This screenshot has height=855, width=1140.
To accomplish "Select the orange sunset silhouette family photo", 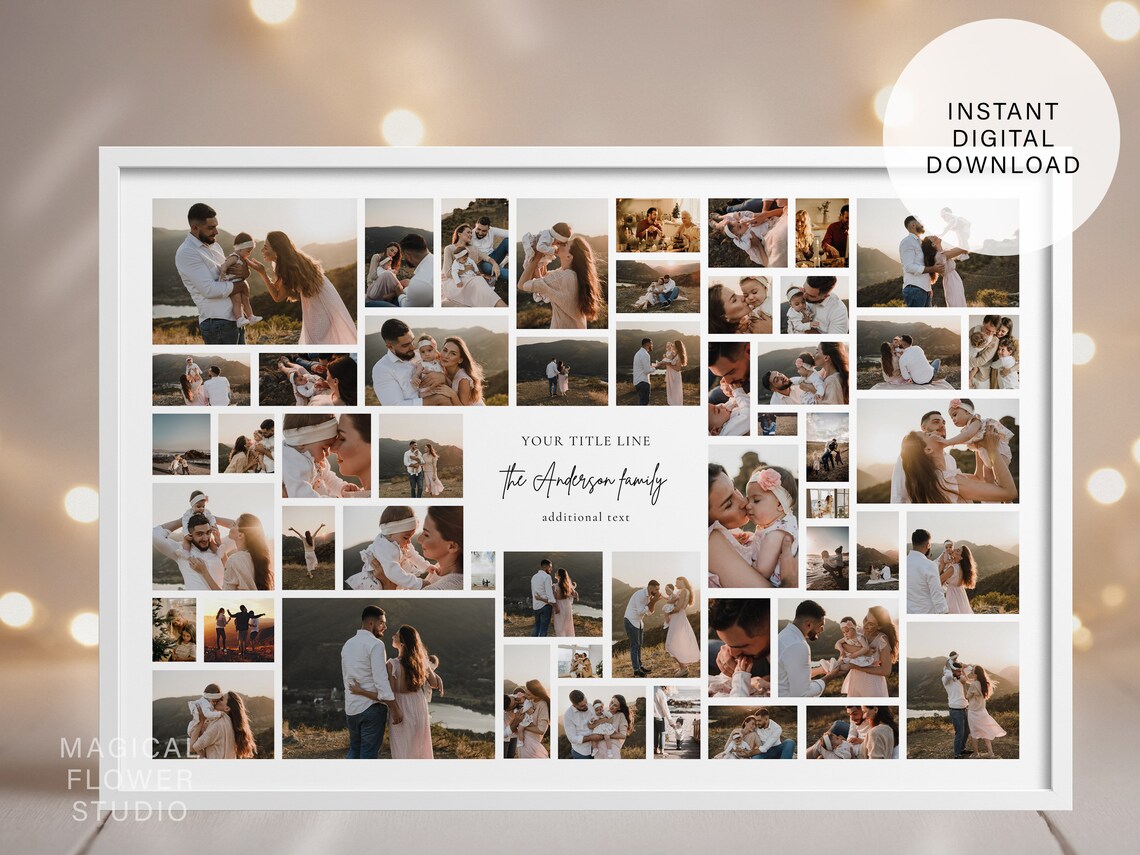I will (x=238, y=630).
